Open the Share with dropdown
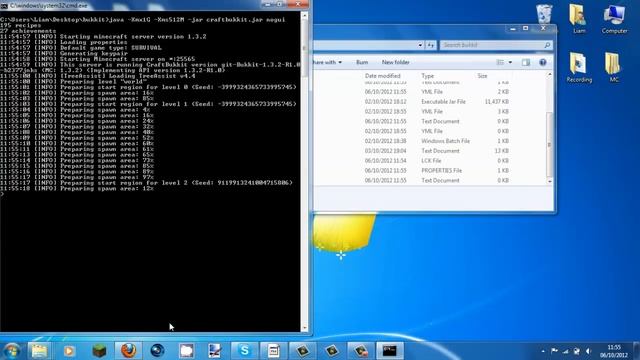The height and width of the screenshot is (360, 640). (x=327, y=62)
